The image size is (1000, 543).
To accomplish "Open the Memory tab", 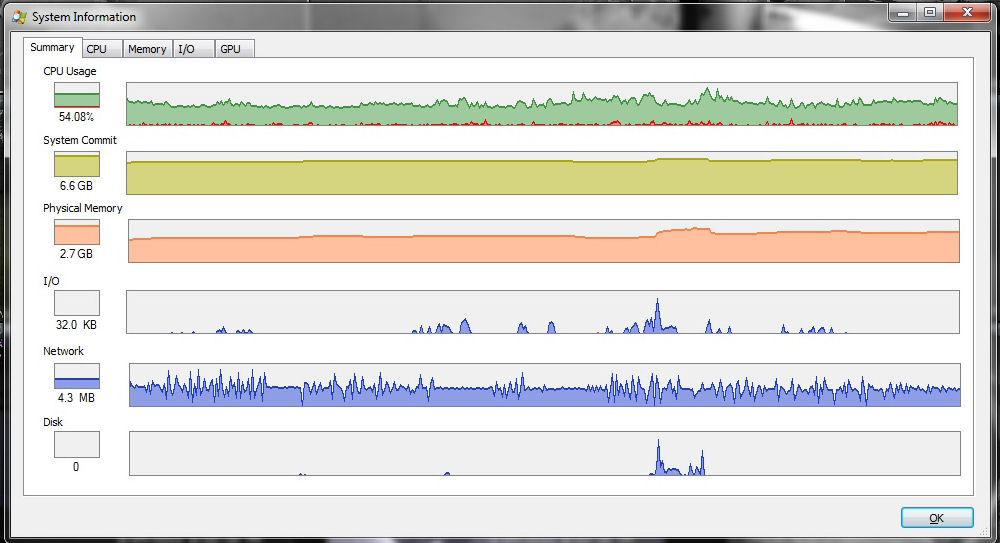I will tap(147, 49).
